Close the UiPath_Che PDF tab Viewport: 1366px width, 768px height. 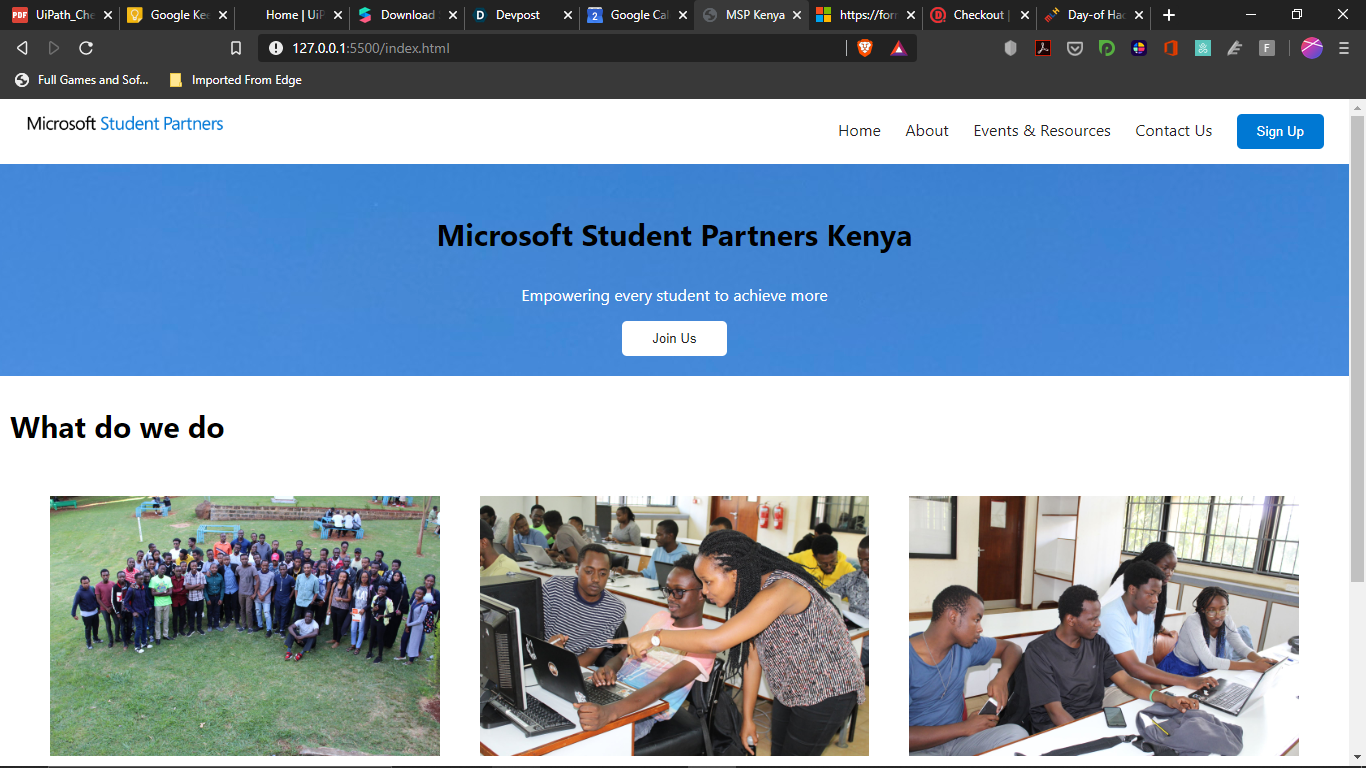(108, 15)
